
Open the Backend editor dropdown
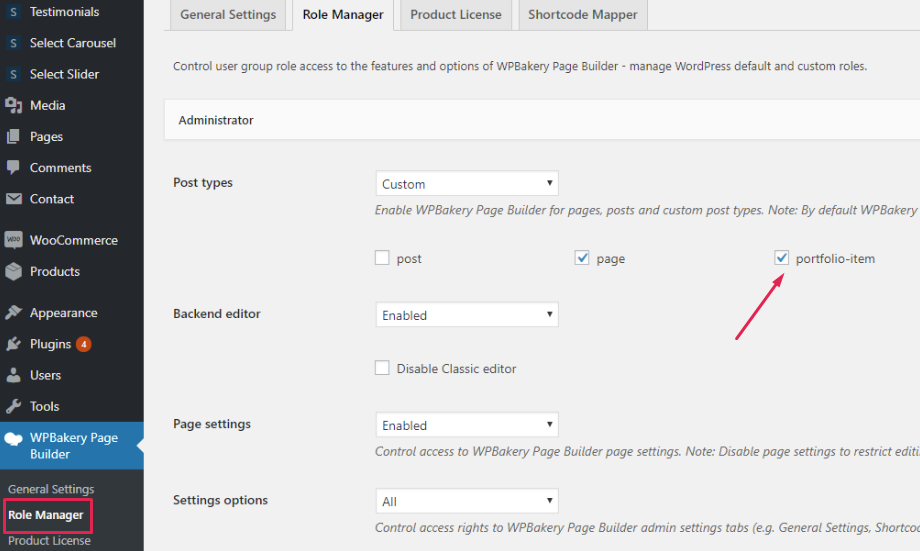click(x=467, y=315)
